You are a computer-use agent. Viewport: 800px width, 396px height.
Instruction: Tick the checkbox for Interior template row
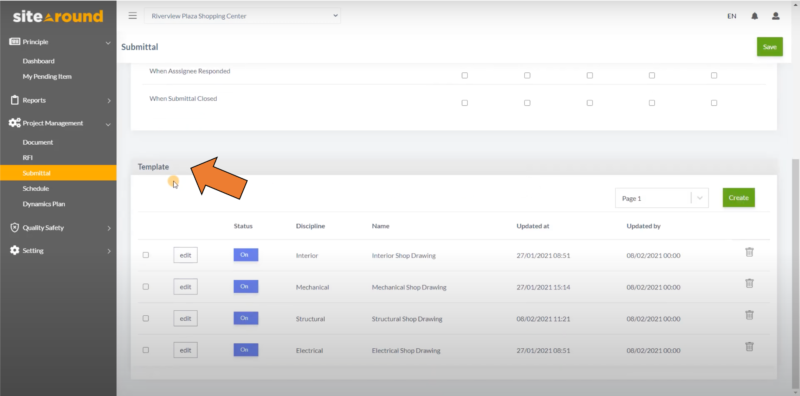coord(146,255)
